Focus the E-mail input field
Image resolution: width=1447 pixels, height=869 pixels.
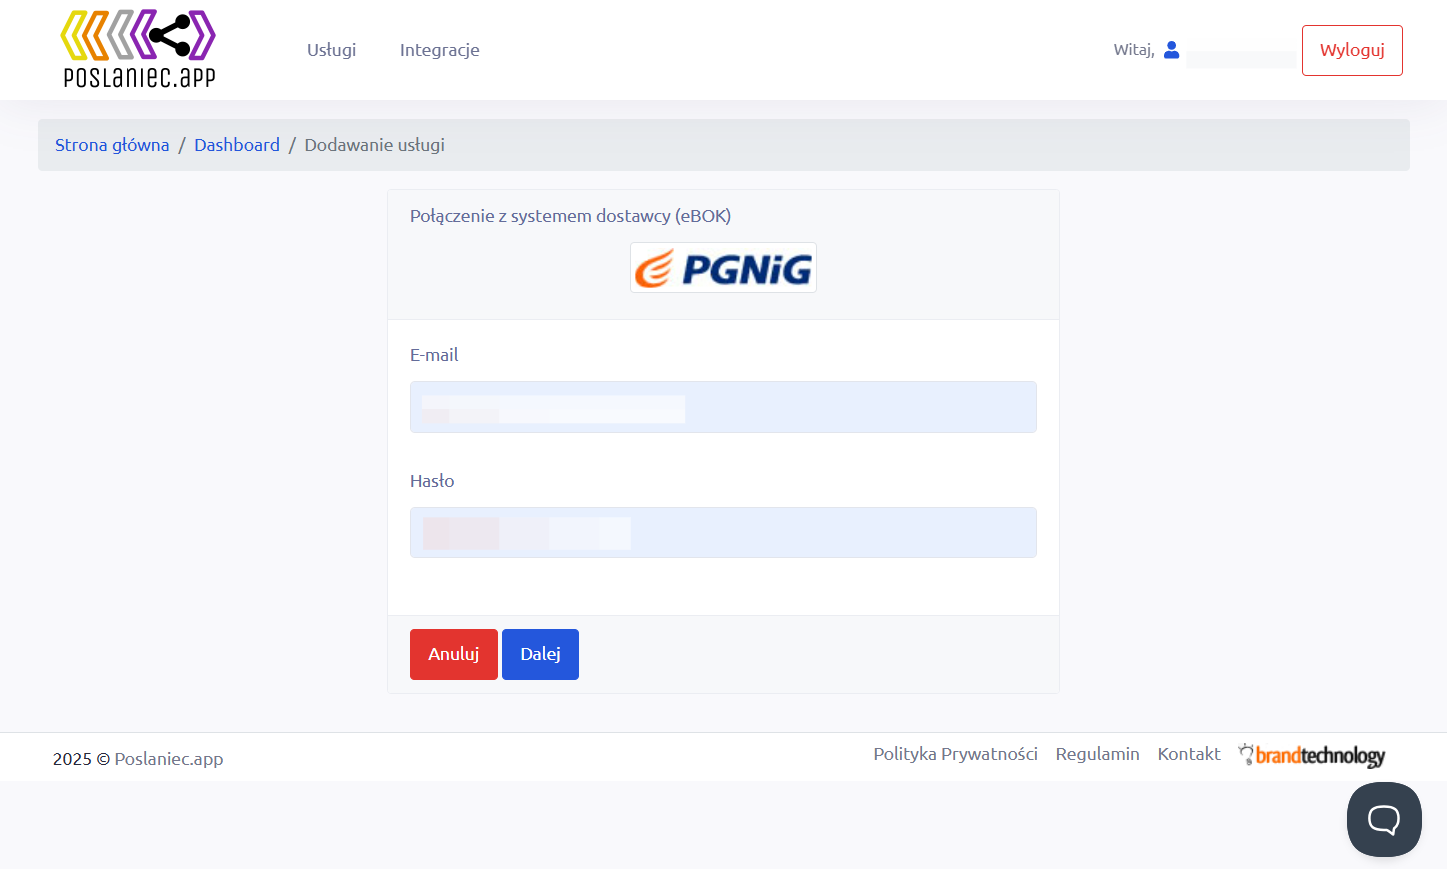click(x=723, y=407)
